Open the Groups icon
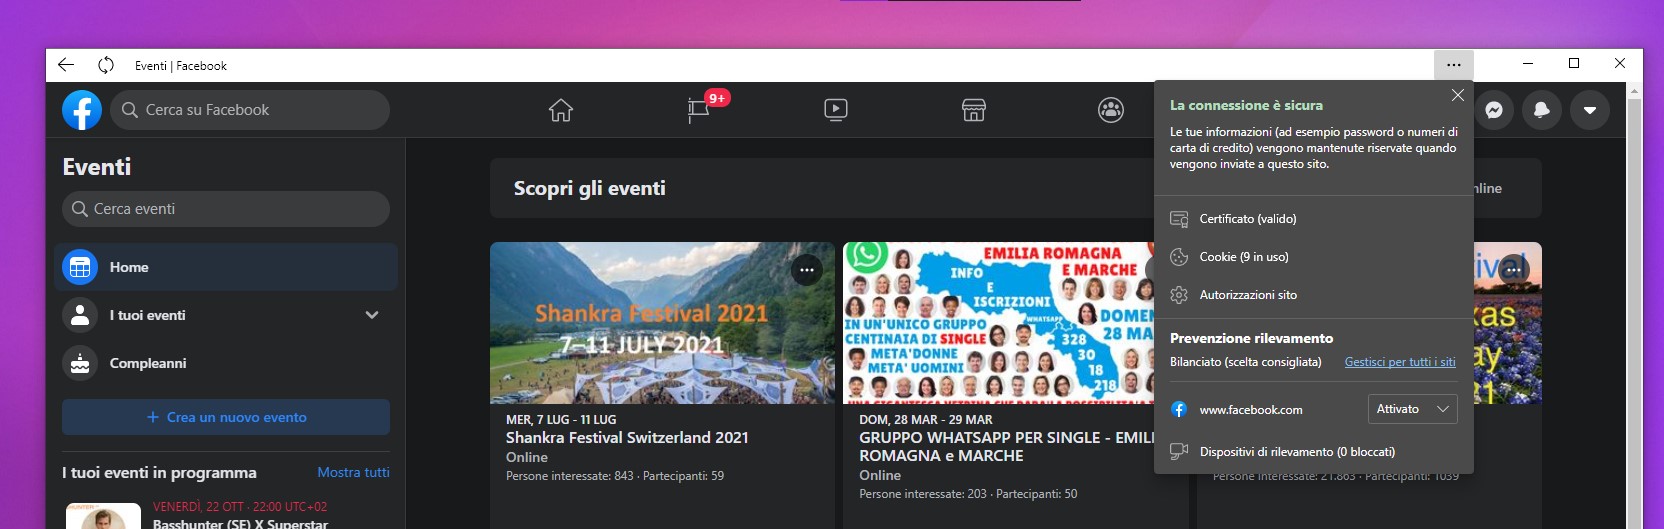The height and width of the screenshot is (529, 1664). pos(1111,110)
